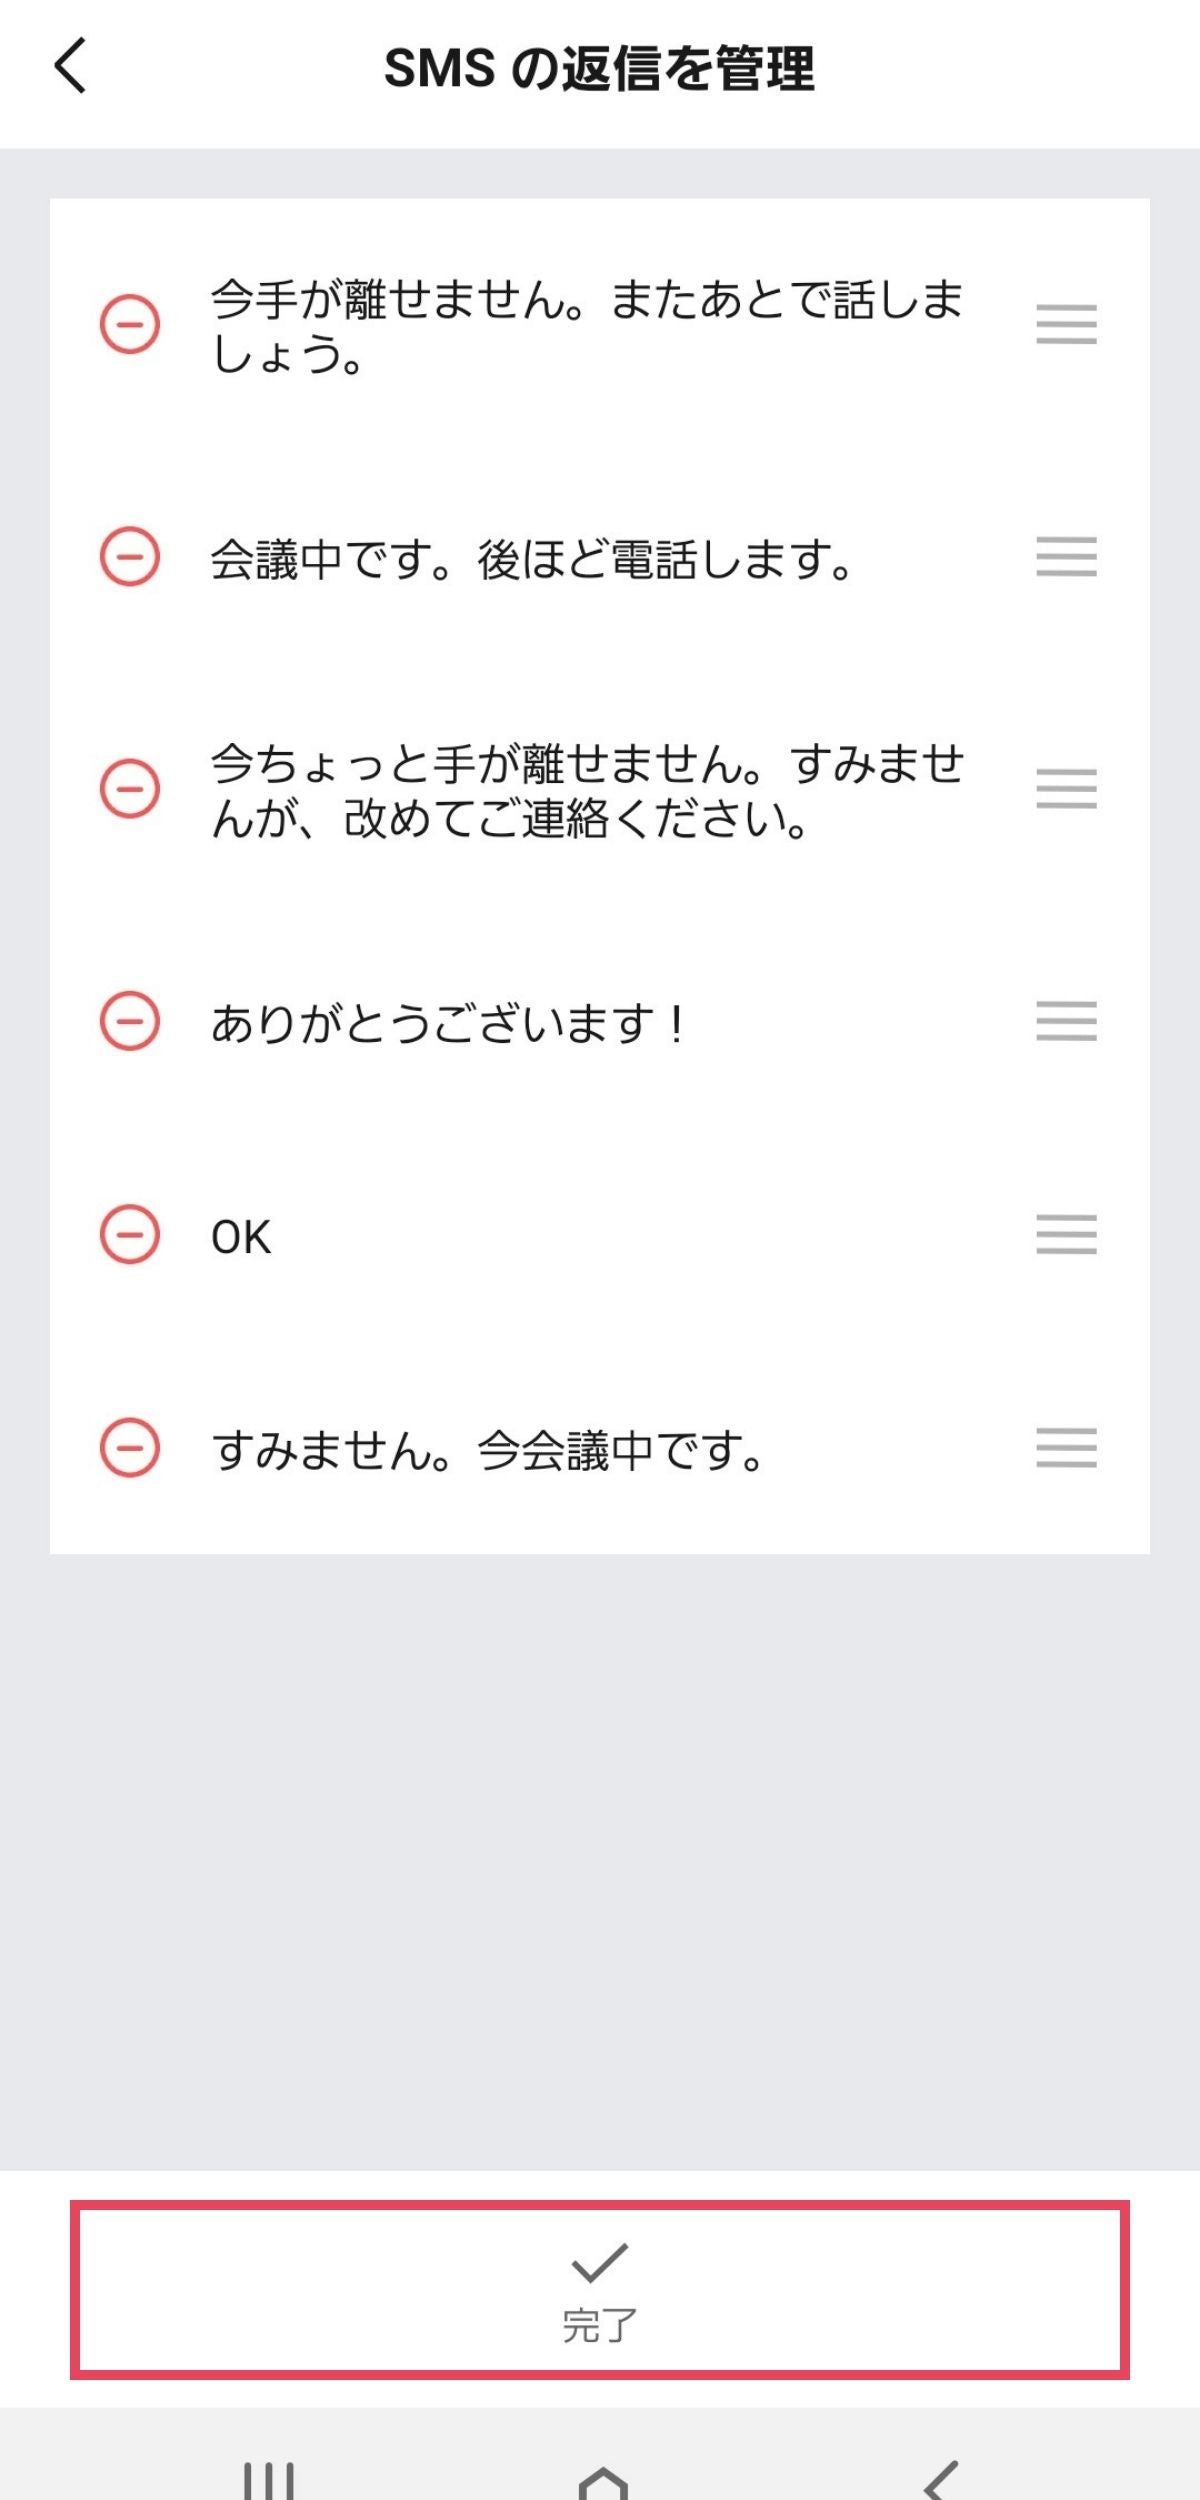Tap the 'SMS の返信を管理' page title
Viewport: 1200px width, 2500px height.
599,68
